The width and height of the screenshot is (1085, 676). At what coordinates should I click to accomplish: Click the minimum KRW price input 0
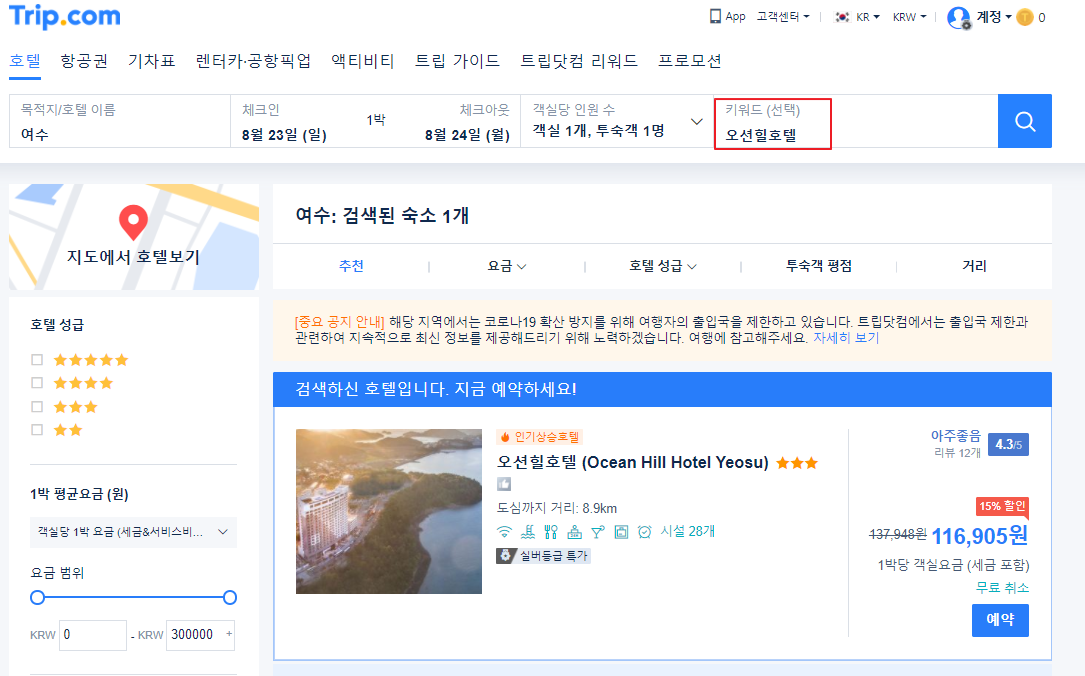point(93,634)
